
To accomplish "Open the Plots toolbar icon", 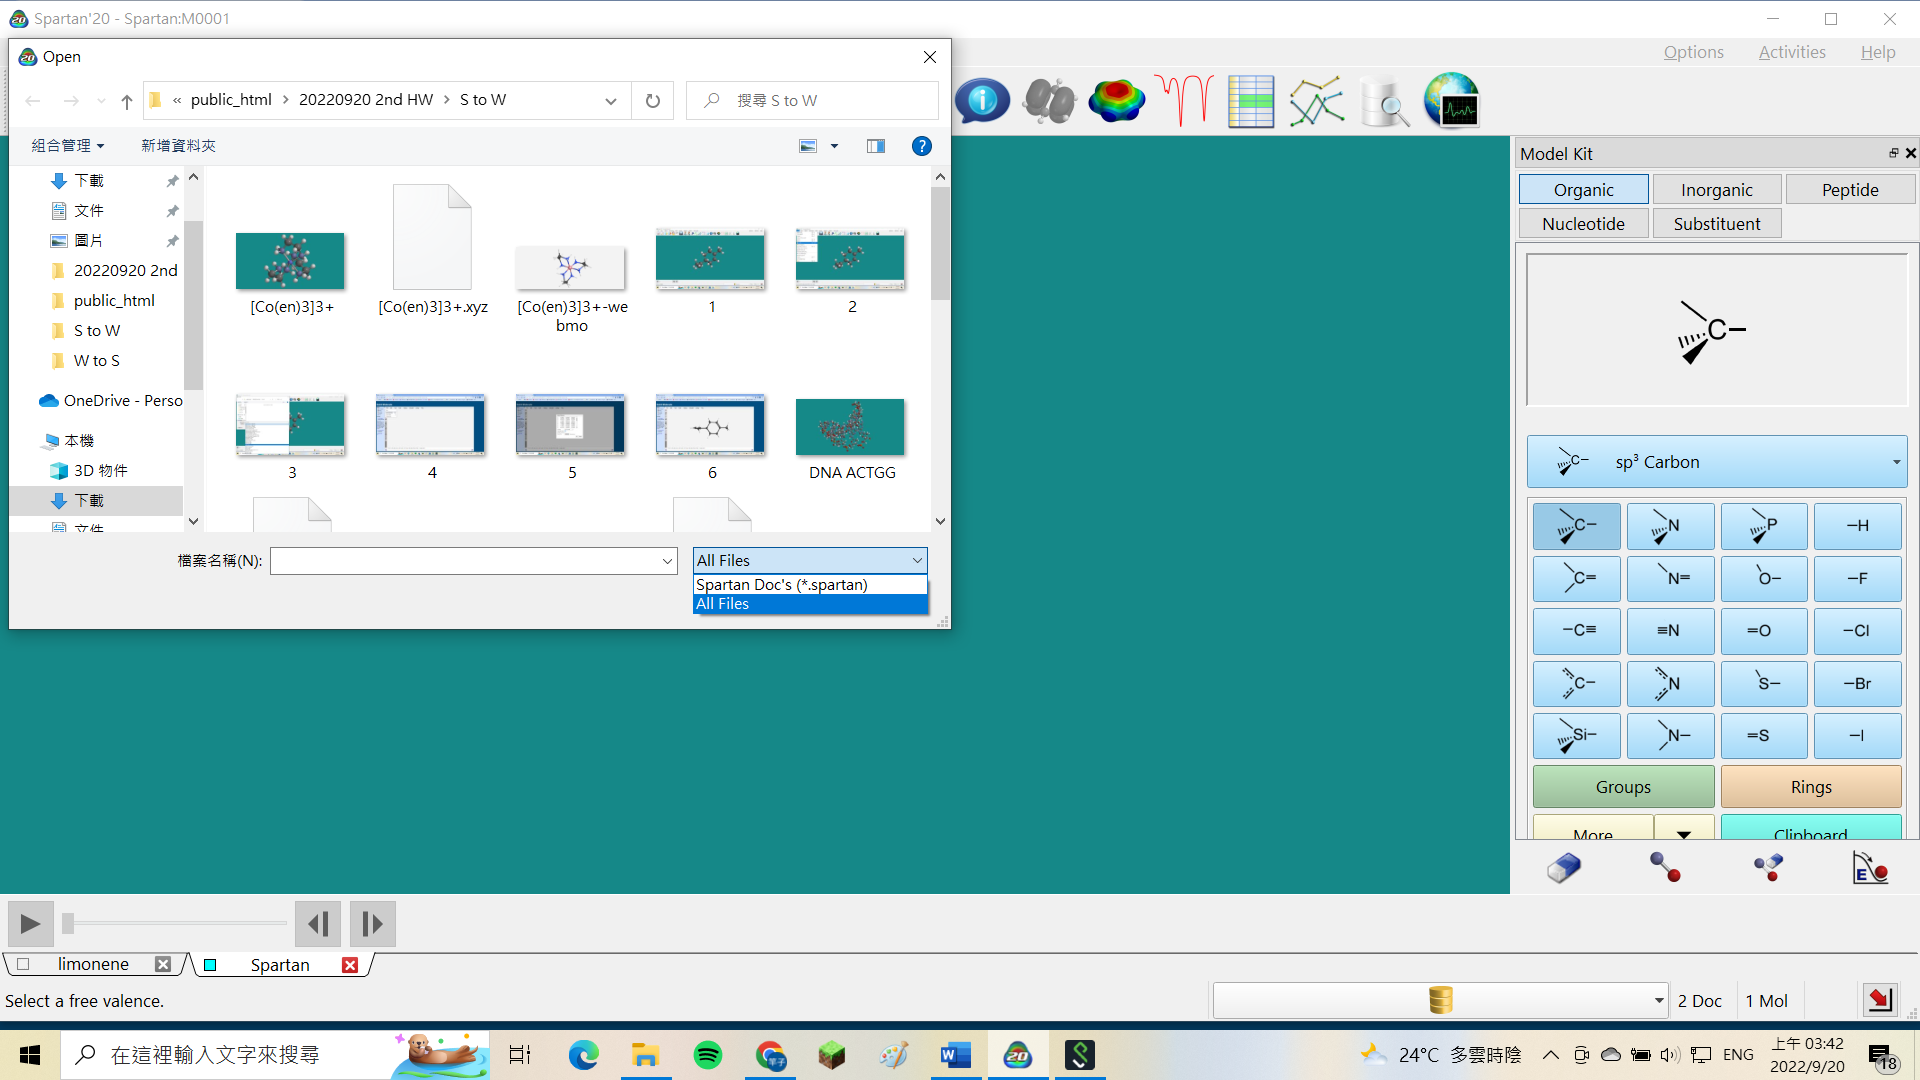I will tap(1317, 100).
